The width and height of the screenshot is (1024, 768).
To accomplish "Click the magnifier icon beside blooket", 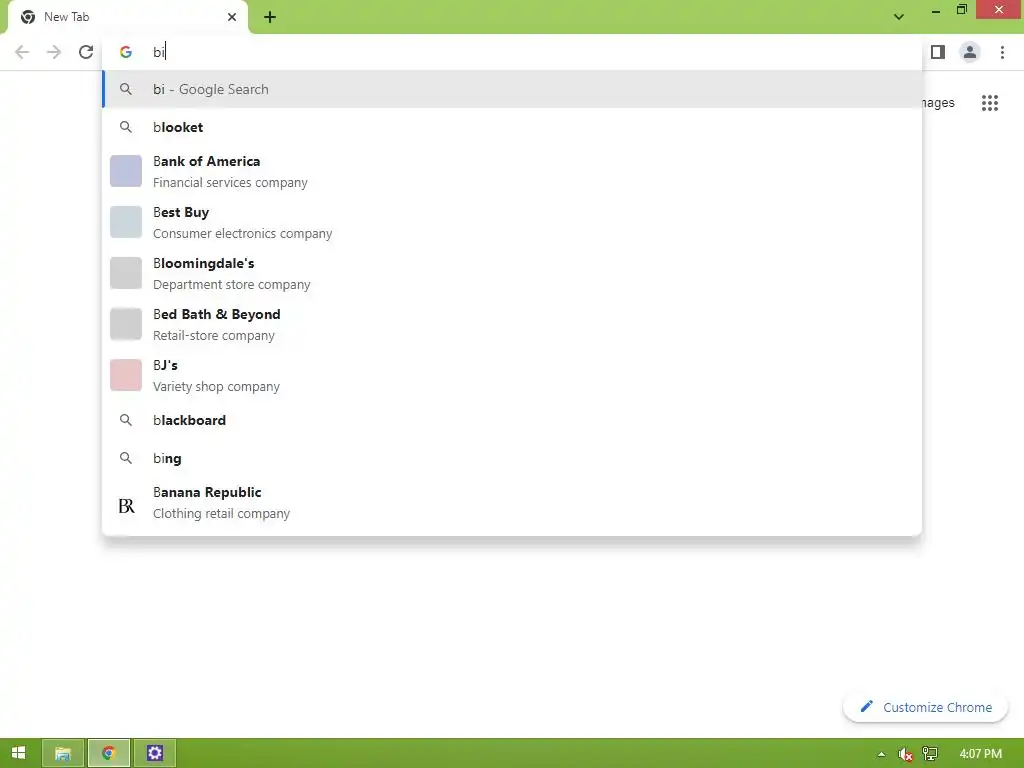I will click(126, 127).
